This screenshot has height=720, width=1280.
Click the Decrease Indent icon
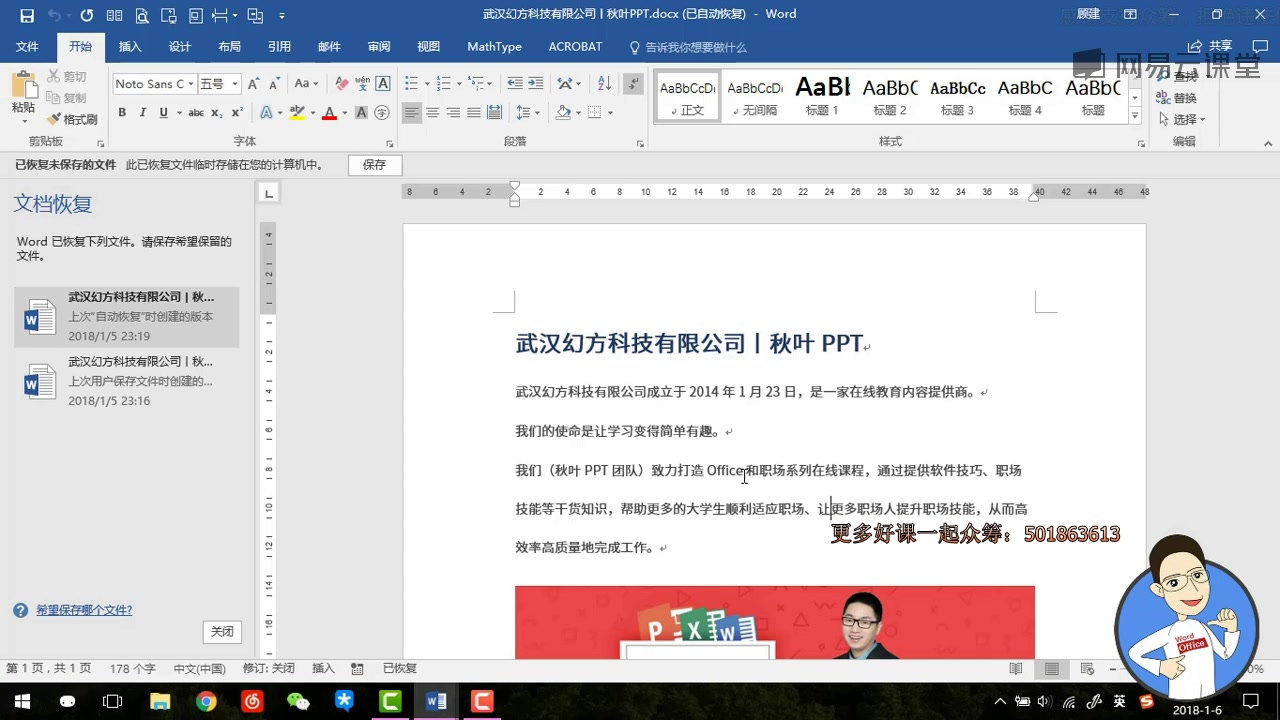coord(515,84)
